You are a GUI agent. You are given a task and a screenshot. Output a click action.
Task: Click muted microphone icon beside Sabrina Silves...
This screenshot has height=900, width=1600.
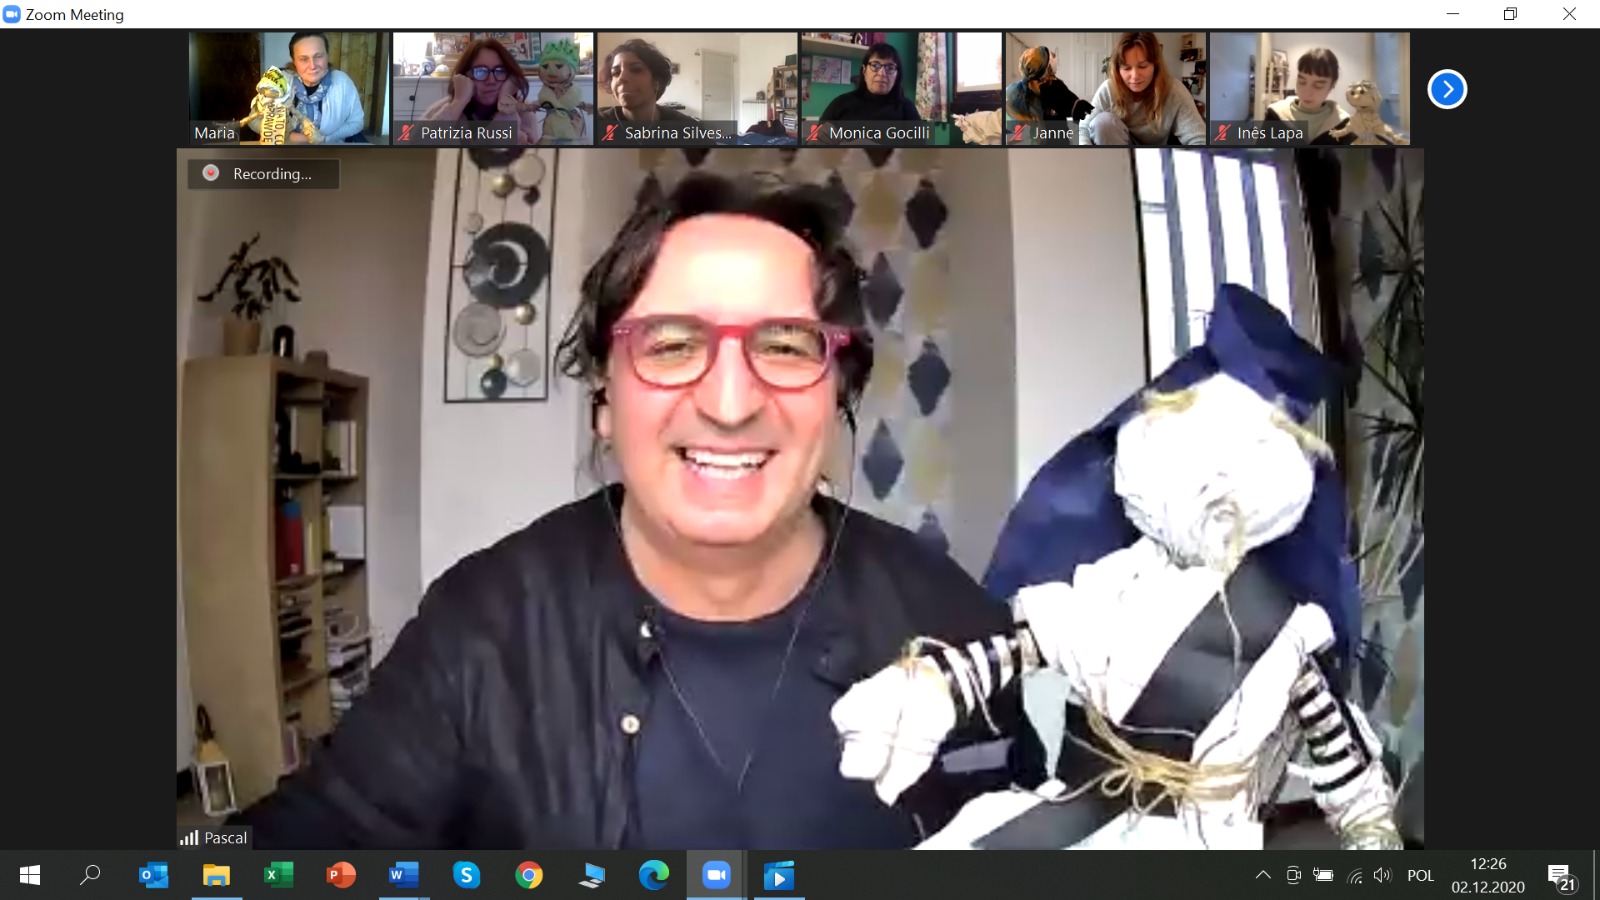[x=610, y=132]
